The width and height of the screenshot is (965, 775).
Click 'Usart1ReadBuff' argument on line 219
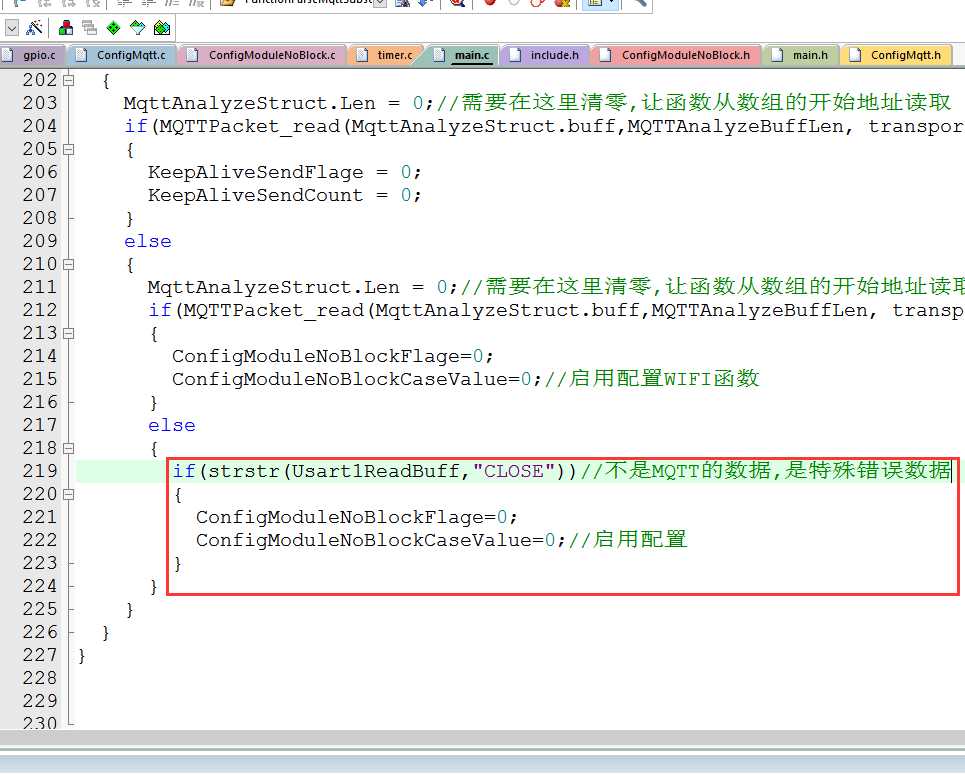pyautogui.click(x=375, y=472)
